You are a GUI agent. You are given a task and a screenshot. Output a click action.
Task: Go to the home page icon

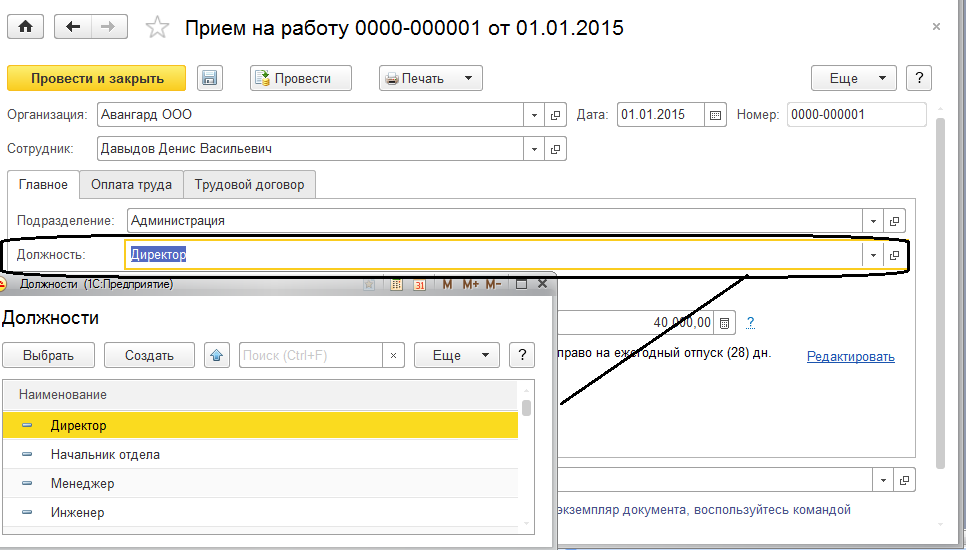pos(25,27)
